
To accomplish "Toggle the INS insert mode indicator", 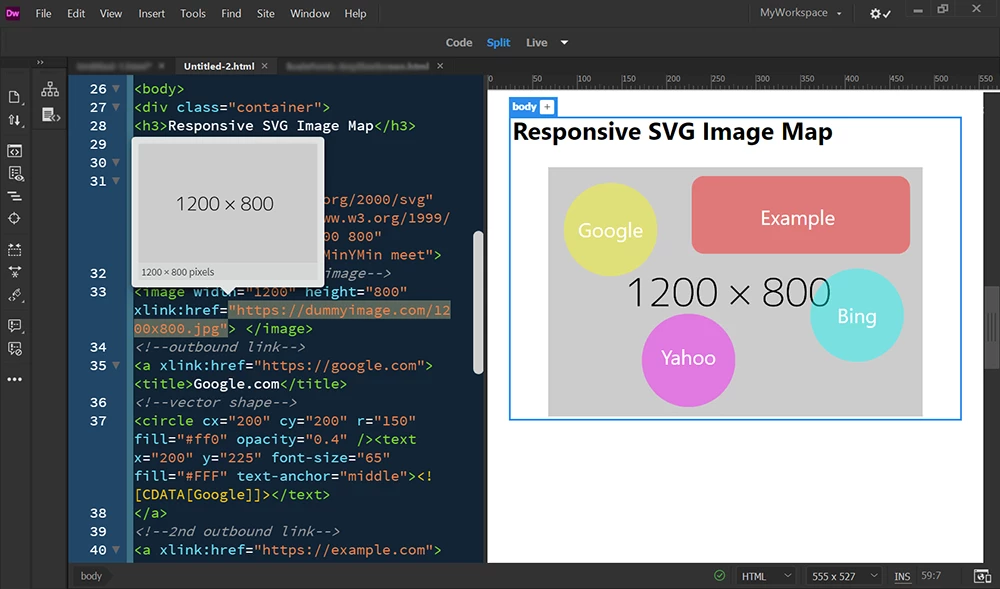I will point(902,576).
